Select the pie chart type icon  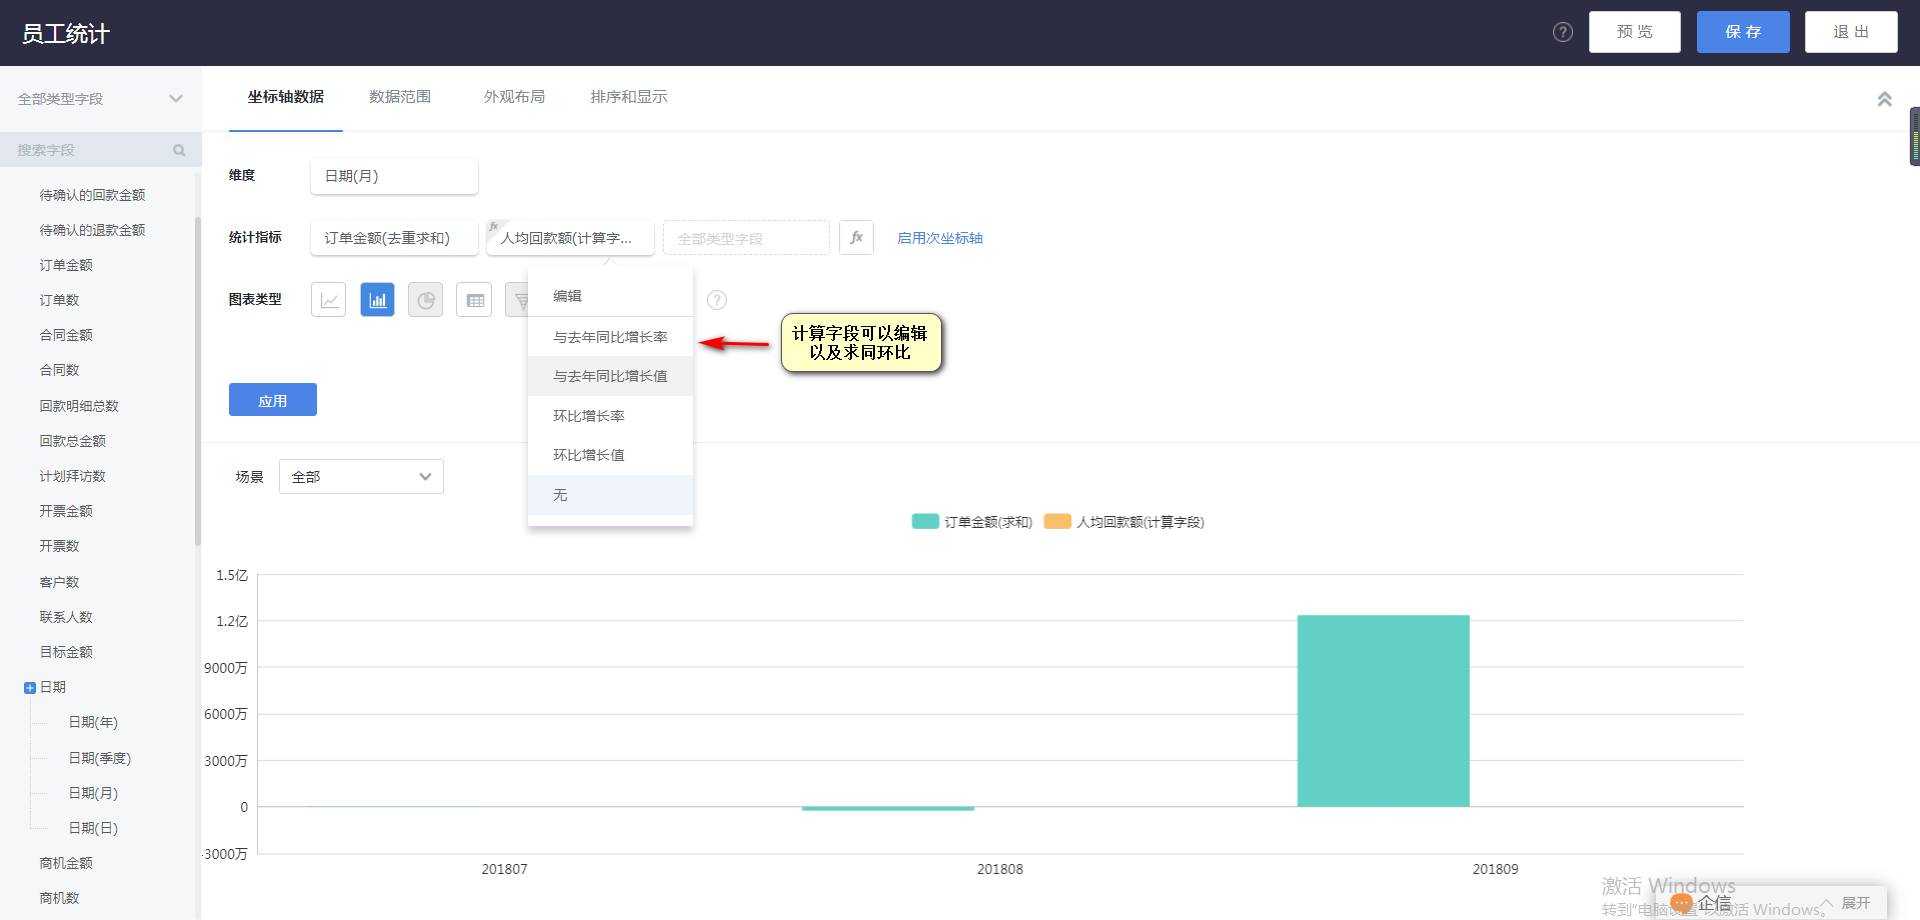pos(426,299)
